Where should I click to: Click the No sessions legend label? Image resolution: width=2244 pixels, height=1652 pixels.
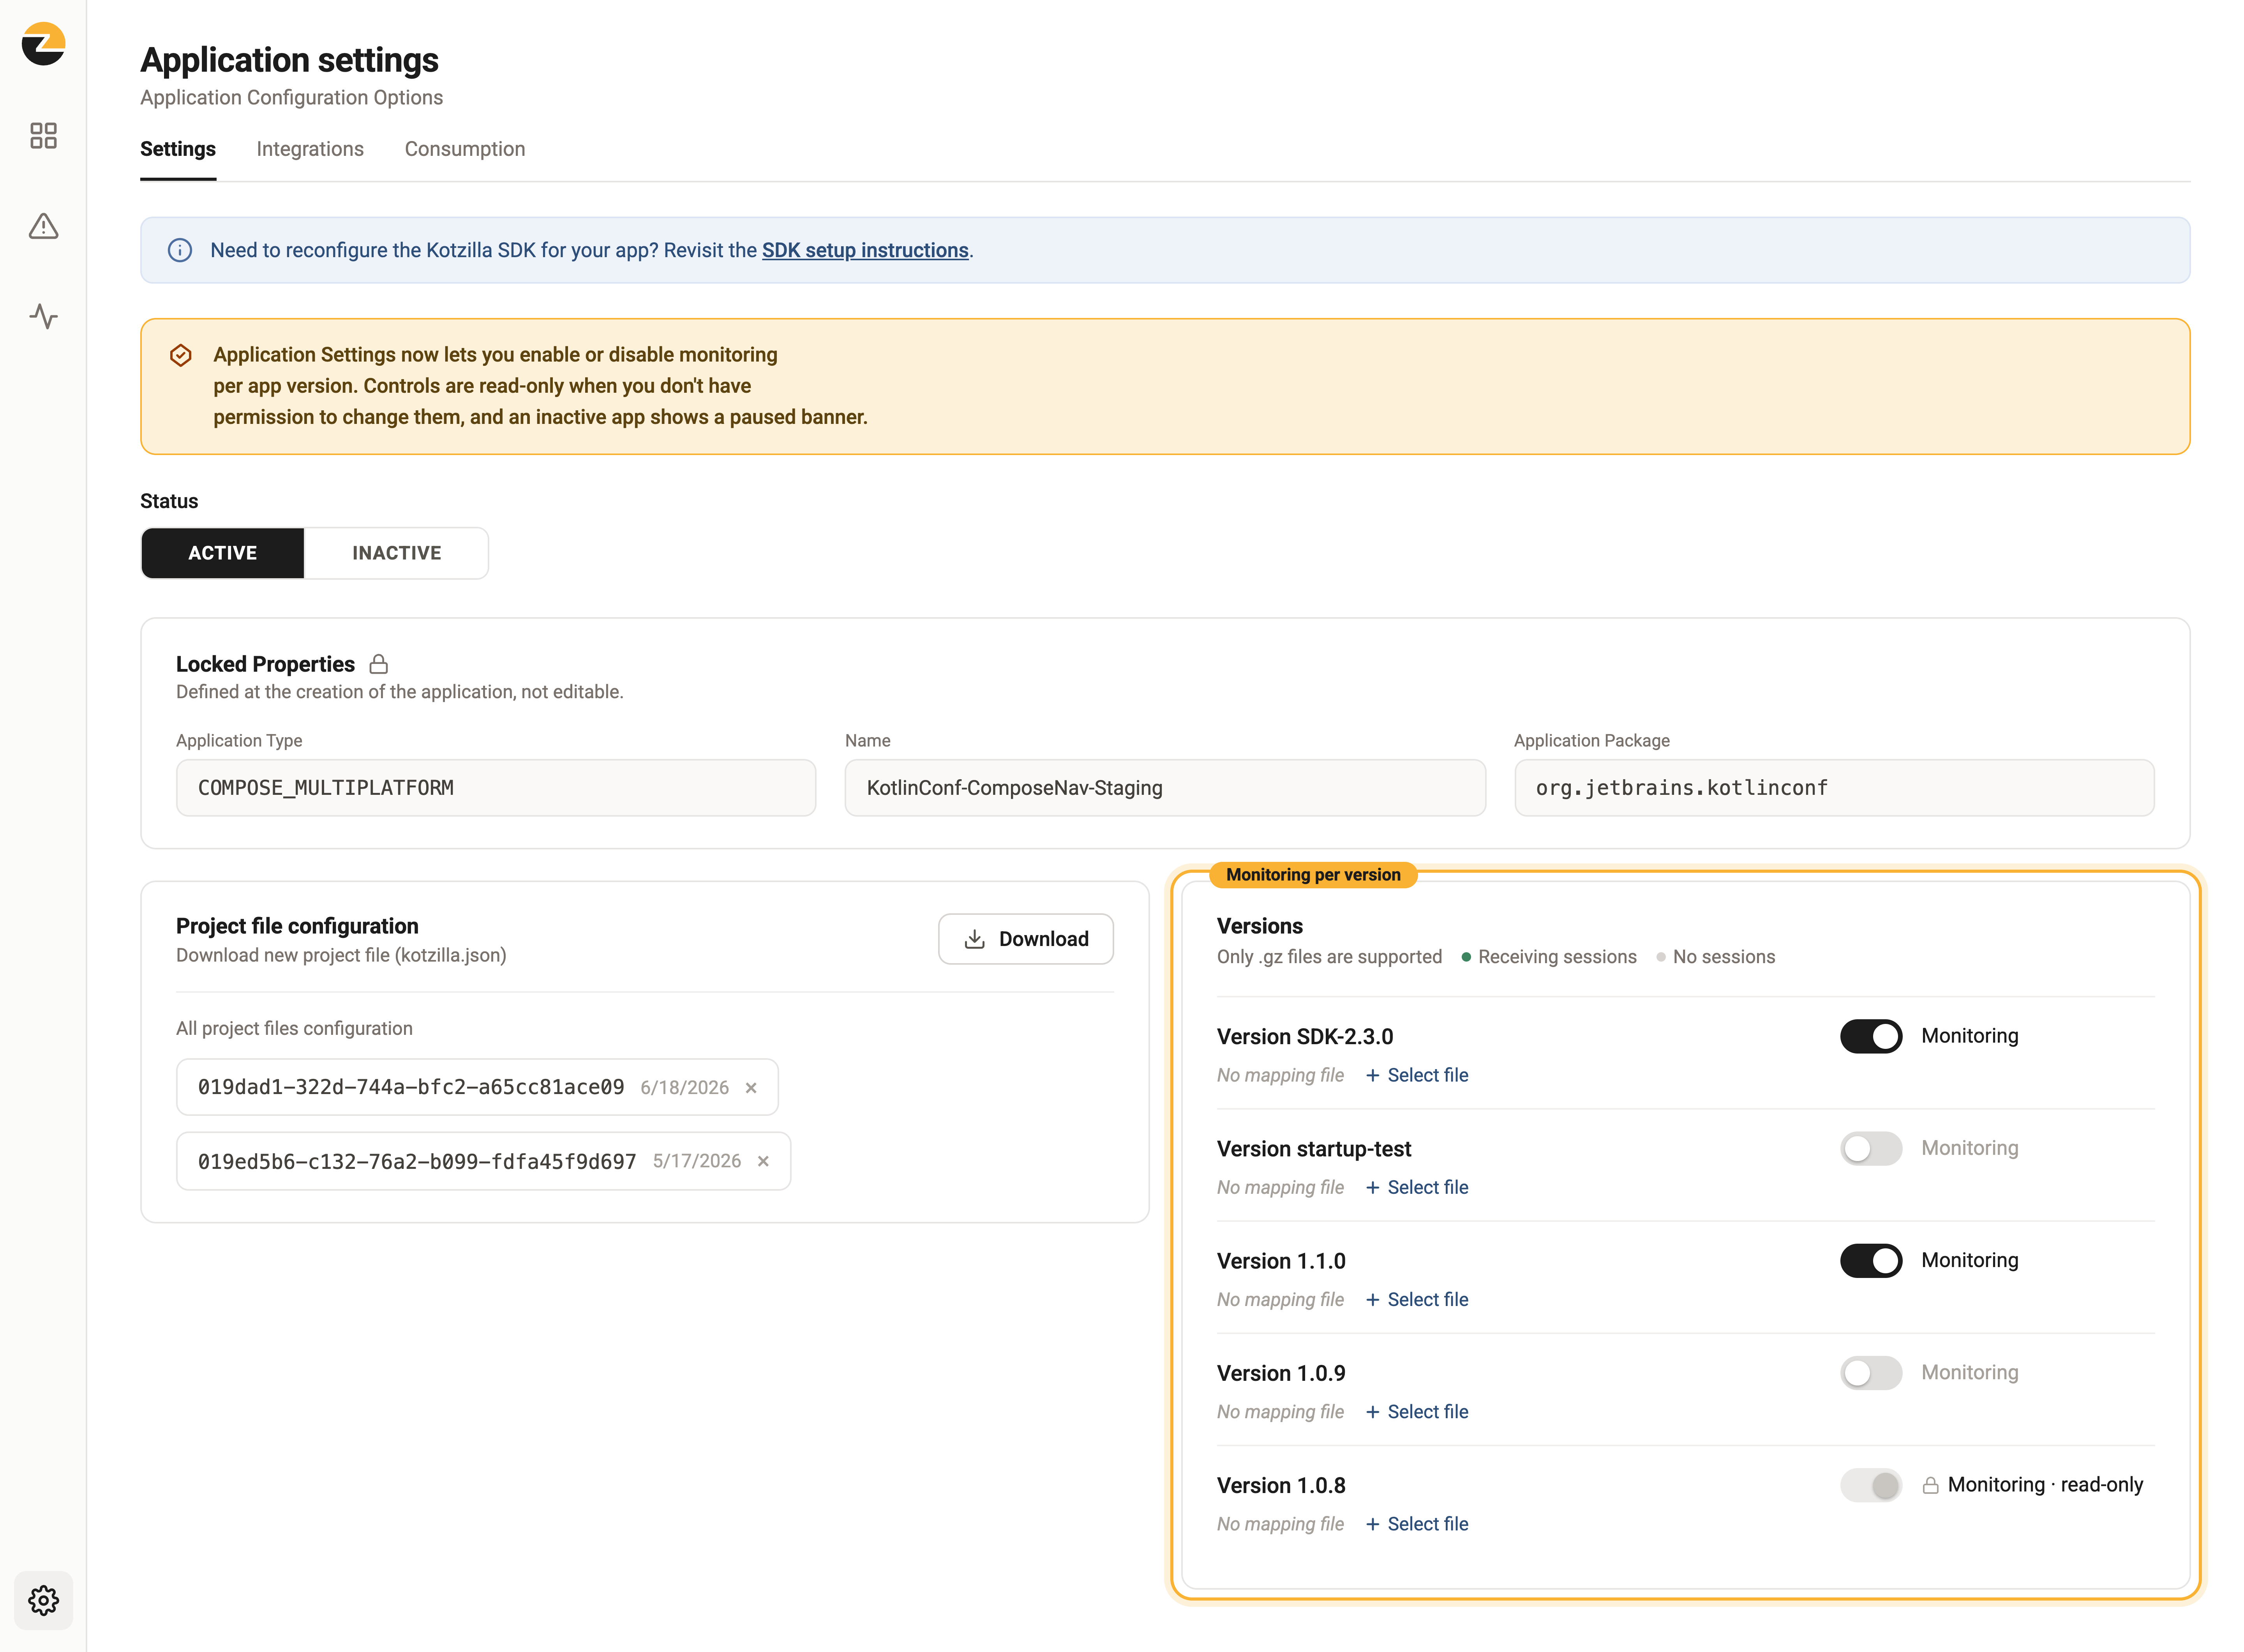pyautogui.click(x=1724, y=957)
